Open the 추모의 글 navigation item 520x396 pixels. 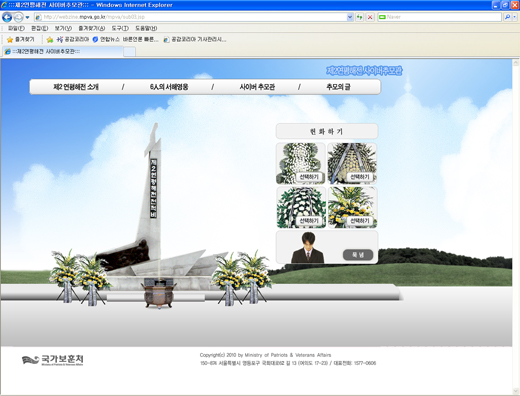coord(338,87)
